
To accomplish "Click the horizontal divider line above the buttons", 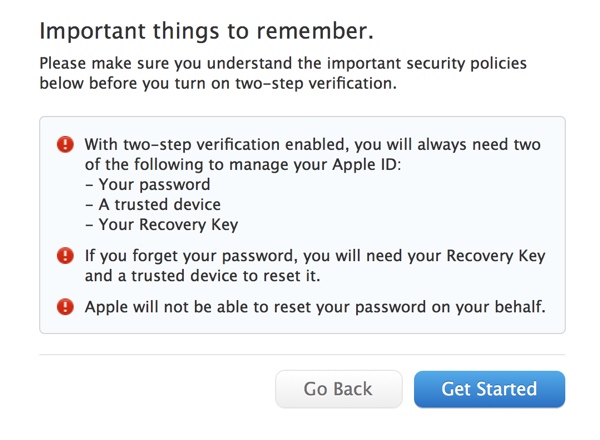I will (302, 354).
